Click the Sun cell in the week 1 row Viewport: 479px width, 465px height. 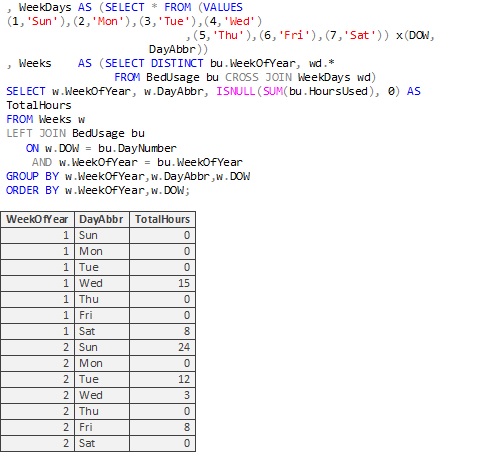[102, 235]
